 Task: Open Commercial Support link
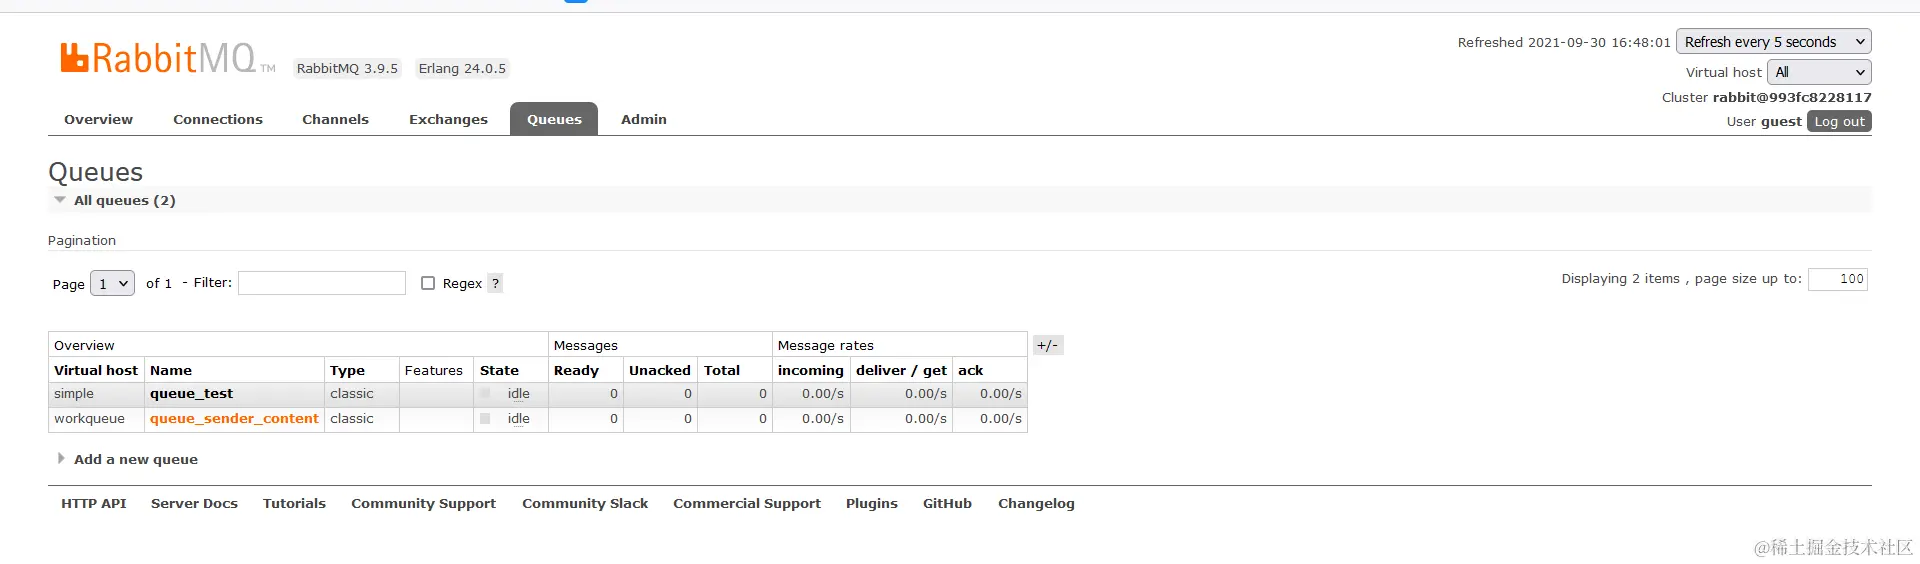coord(747,503)
